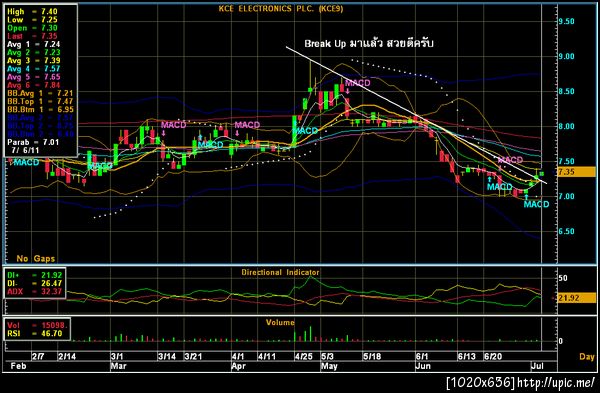The width and height of the screenshot is (600, 393).
Task: Click the High = 7.40 legend row
Action: point(32,12)
